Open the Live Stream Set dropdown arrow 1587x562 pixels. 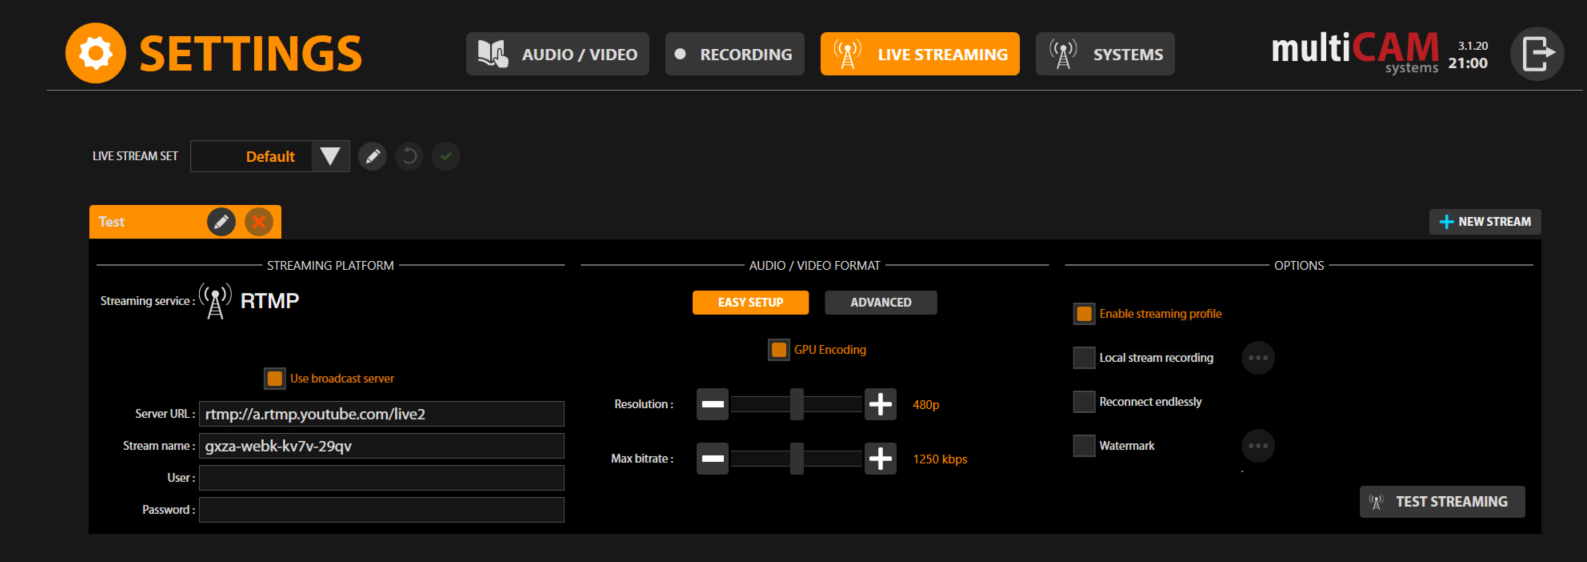click(330, 156)
